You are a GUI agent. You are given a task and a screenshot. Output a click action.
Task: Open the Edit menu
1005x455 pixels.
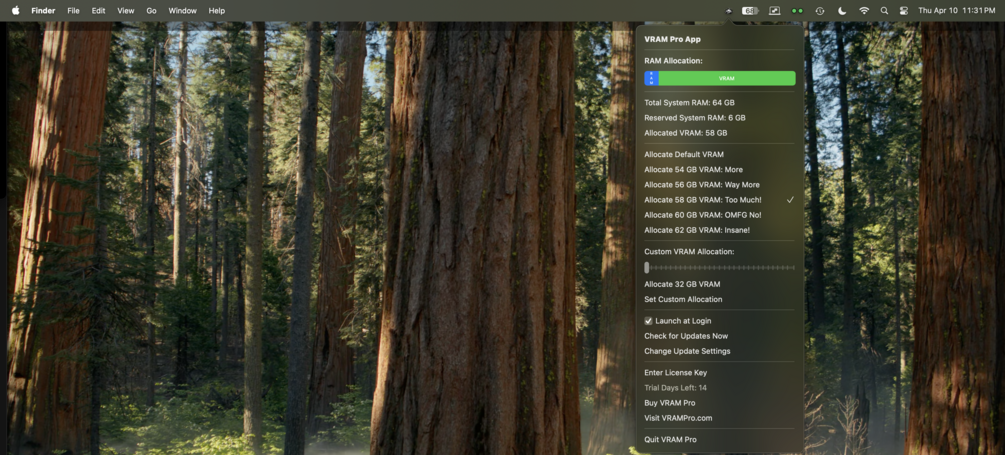[x=98, y=11]
